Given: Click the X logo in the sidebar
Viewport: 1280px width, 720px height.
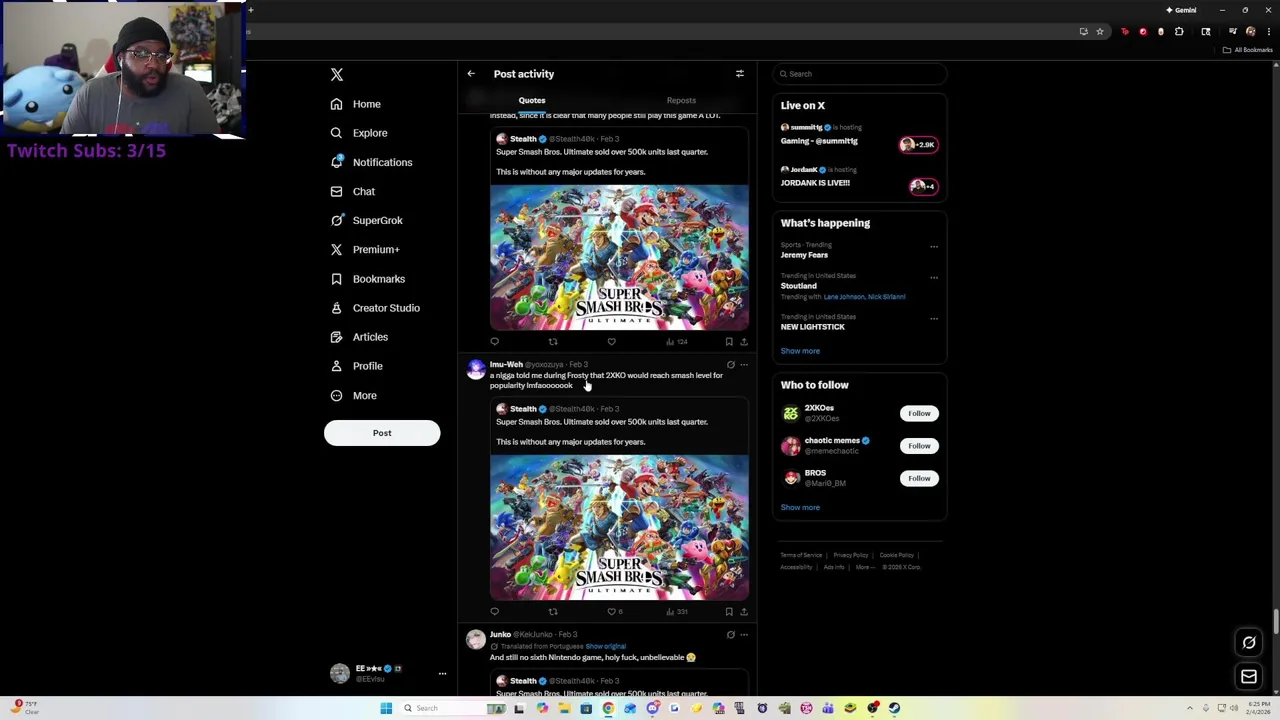Looking at the screenshot, I should click(337, 75).
